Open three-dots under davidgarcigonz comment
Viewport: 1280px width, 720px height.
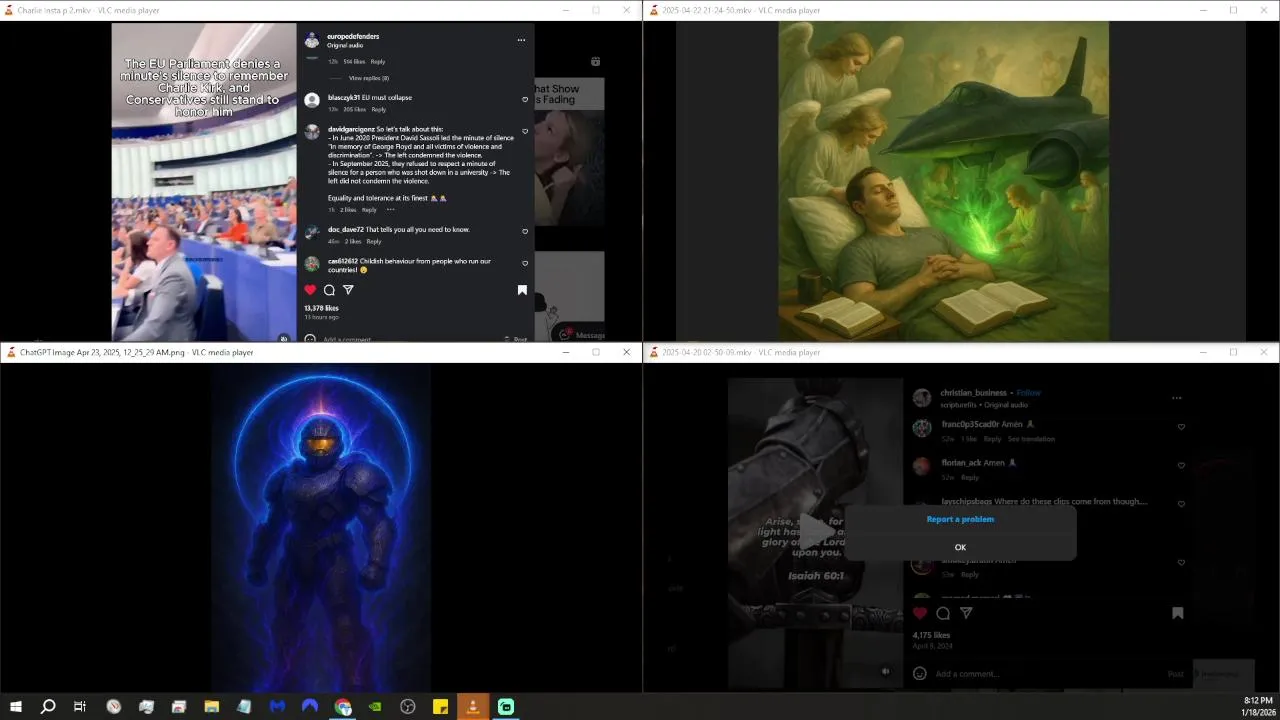[x=390, y=210]
